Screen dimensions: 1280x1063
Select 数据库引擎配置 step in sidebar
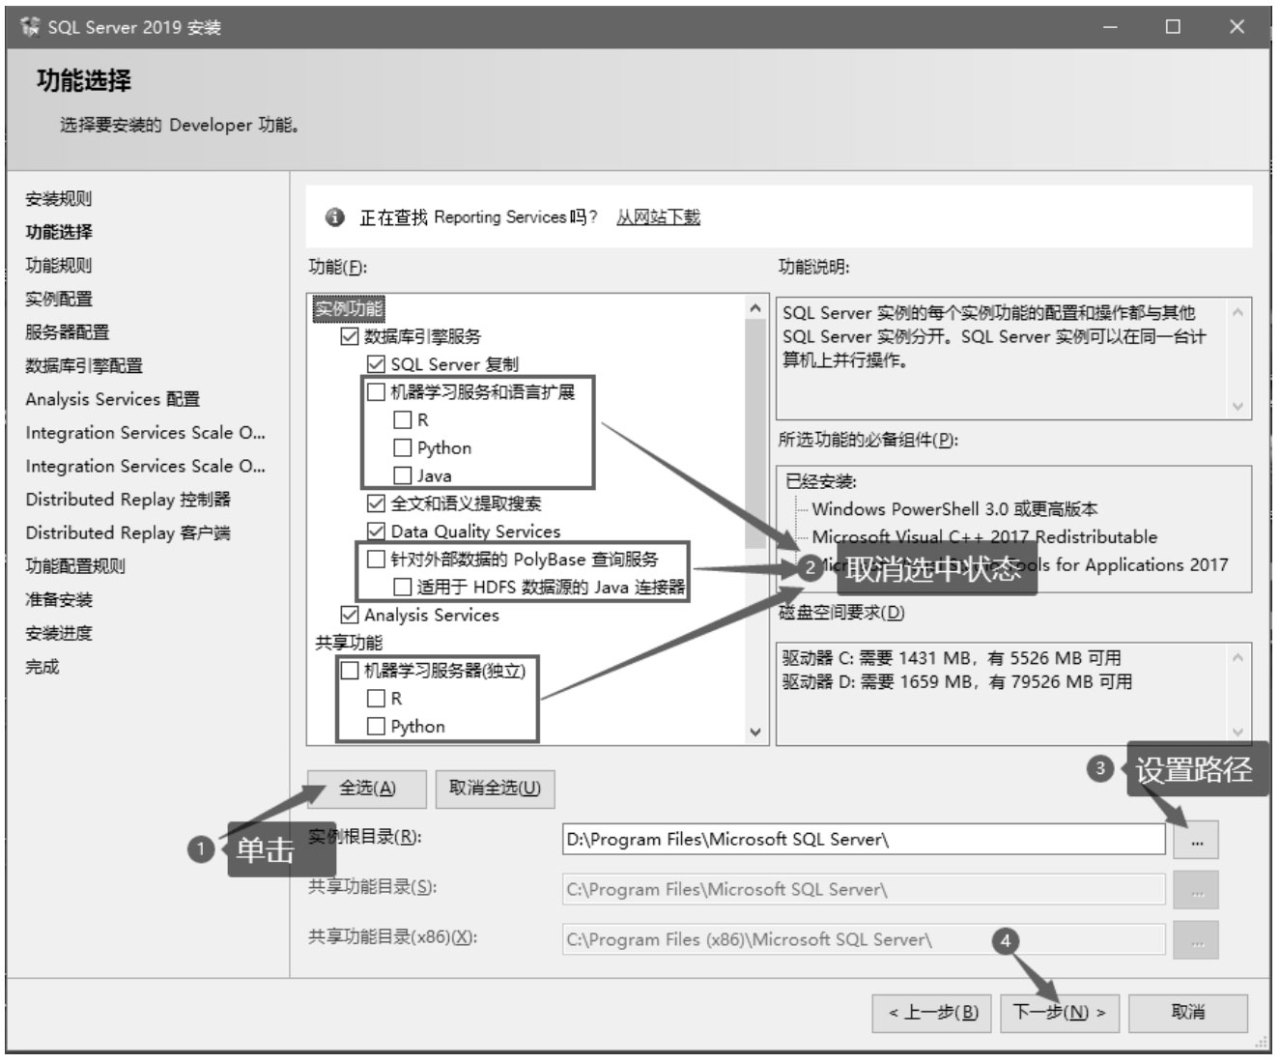pyautogui.click(x=84, y=366)
